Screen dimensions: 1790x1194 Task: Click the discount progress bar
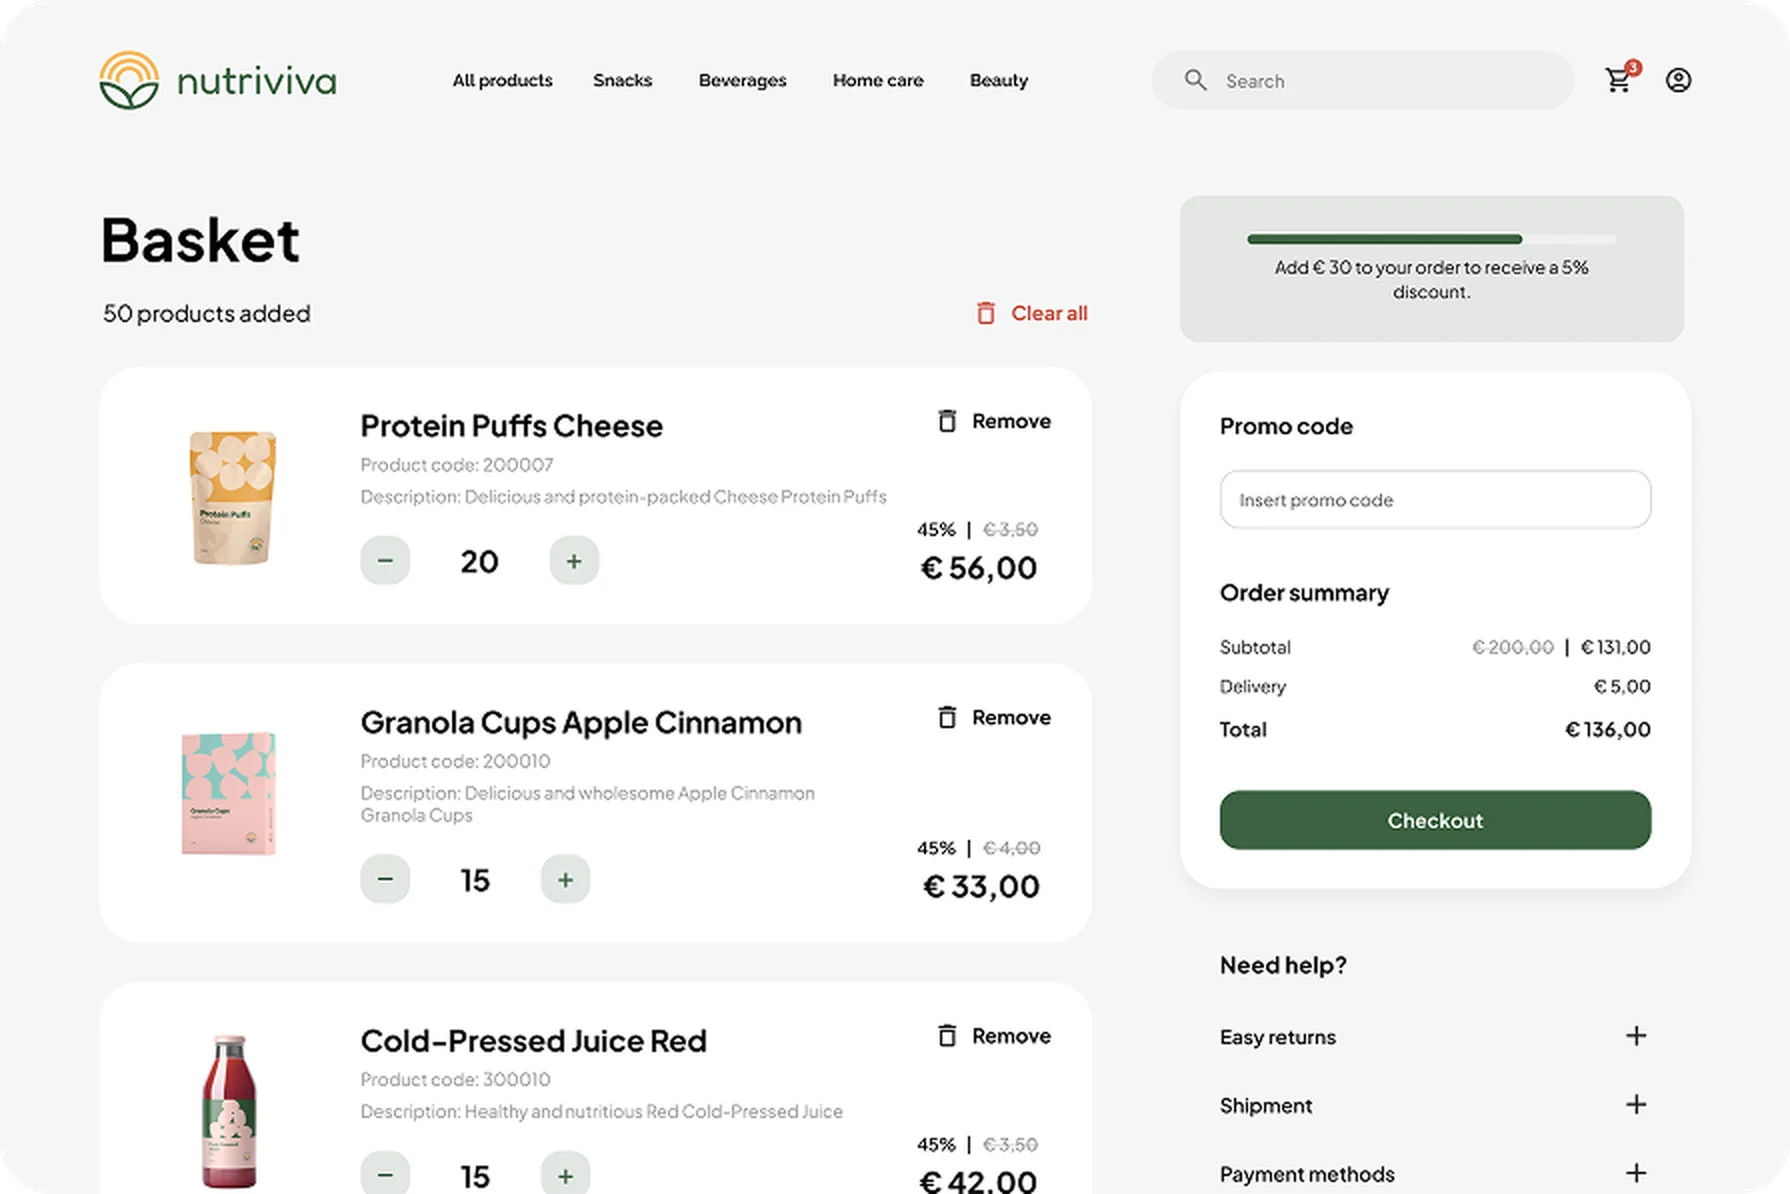pos(1431,239)
